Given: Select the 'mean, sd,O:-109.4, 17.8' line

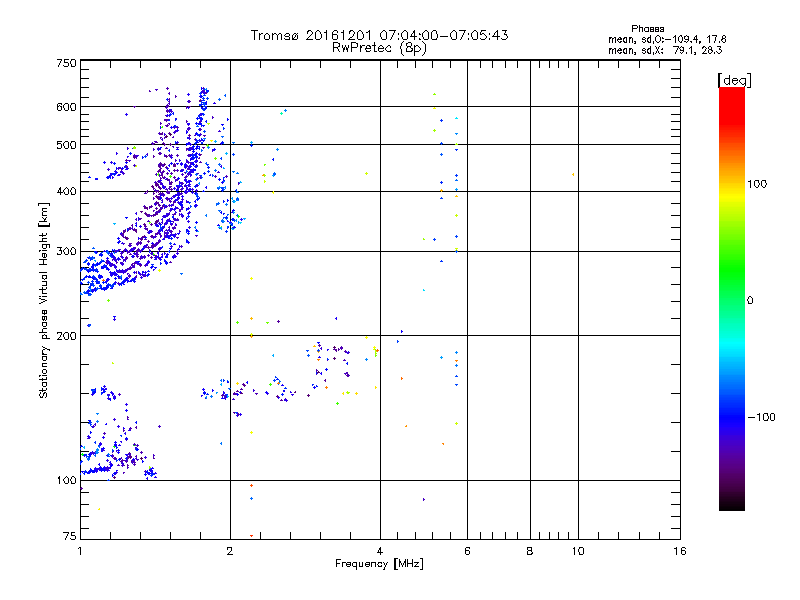Looking at the screenshot, I should 667,39.
